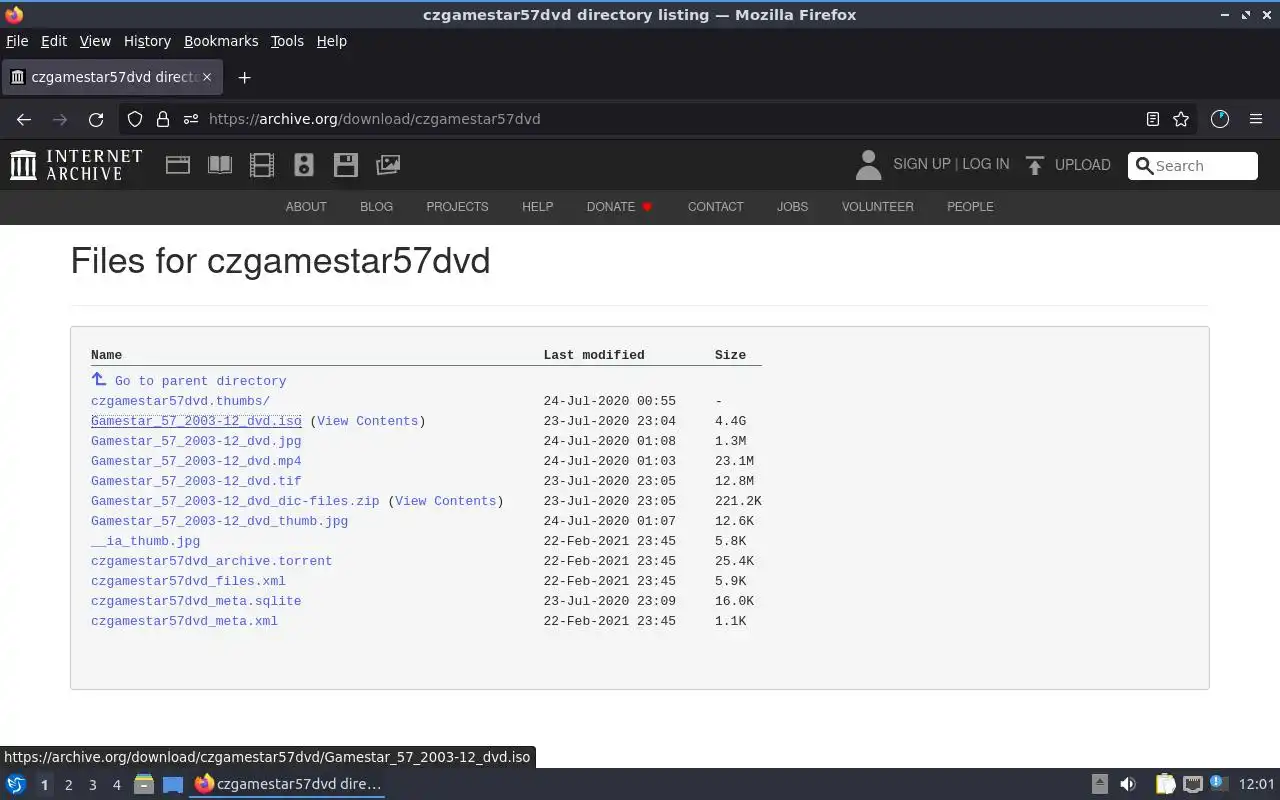Open the Tools menu
1280x800 pixels.
(x=287, y=41)
